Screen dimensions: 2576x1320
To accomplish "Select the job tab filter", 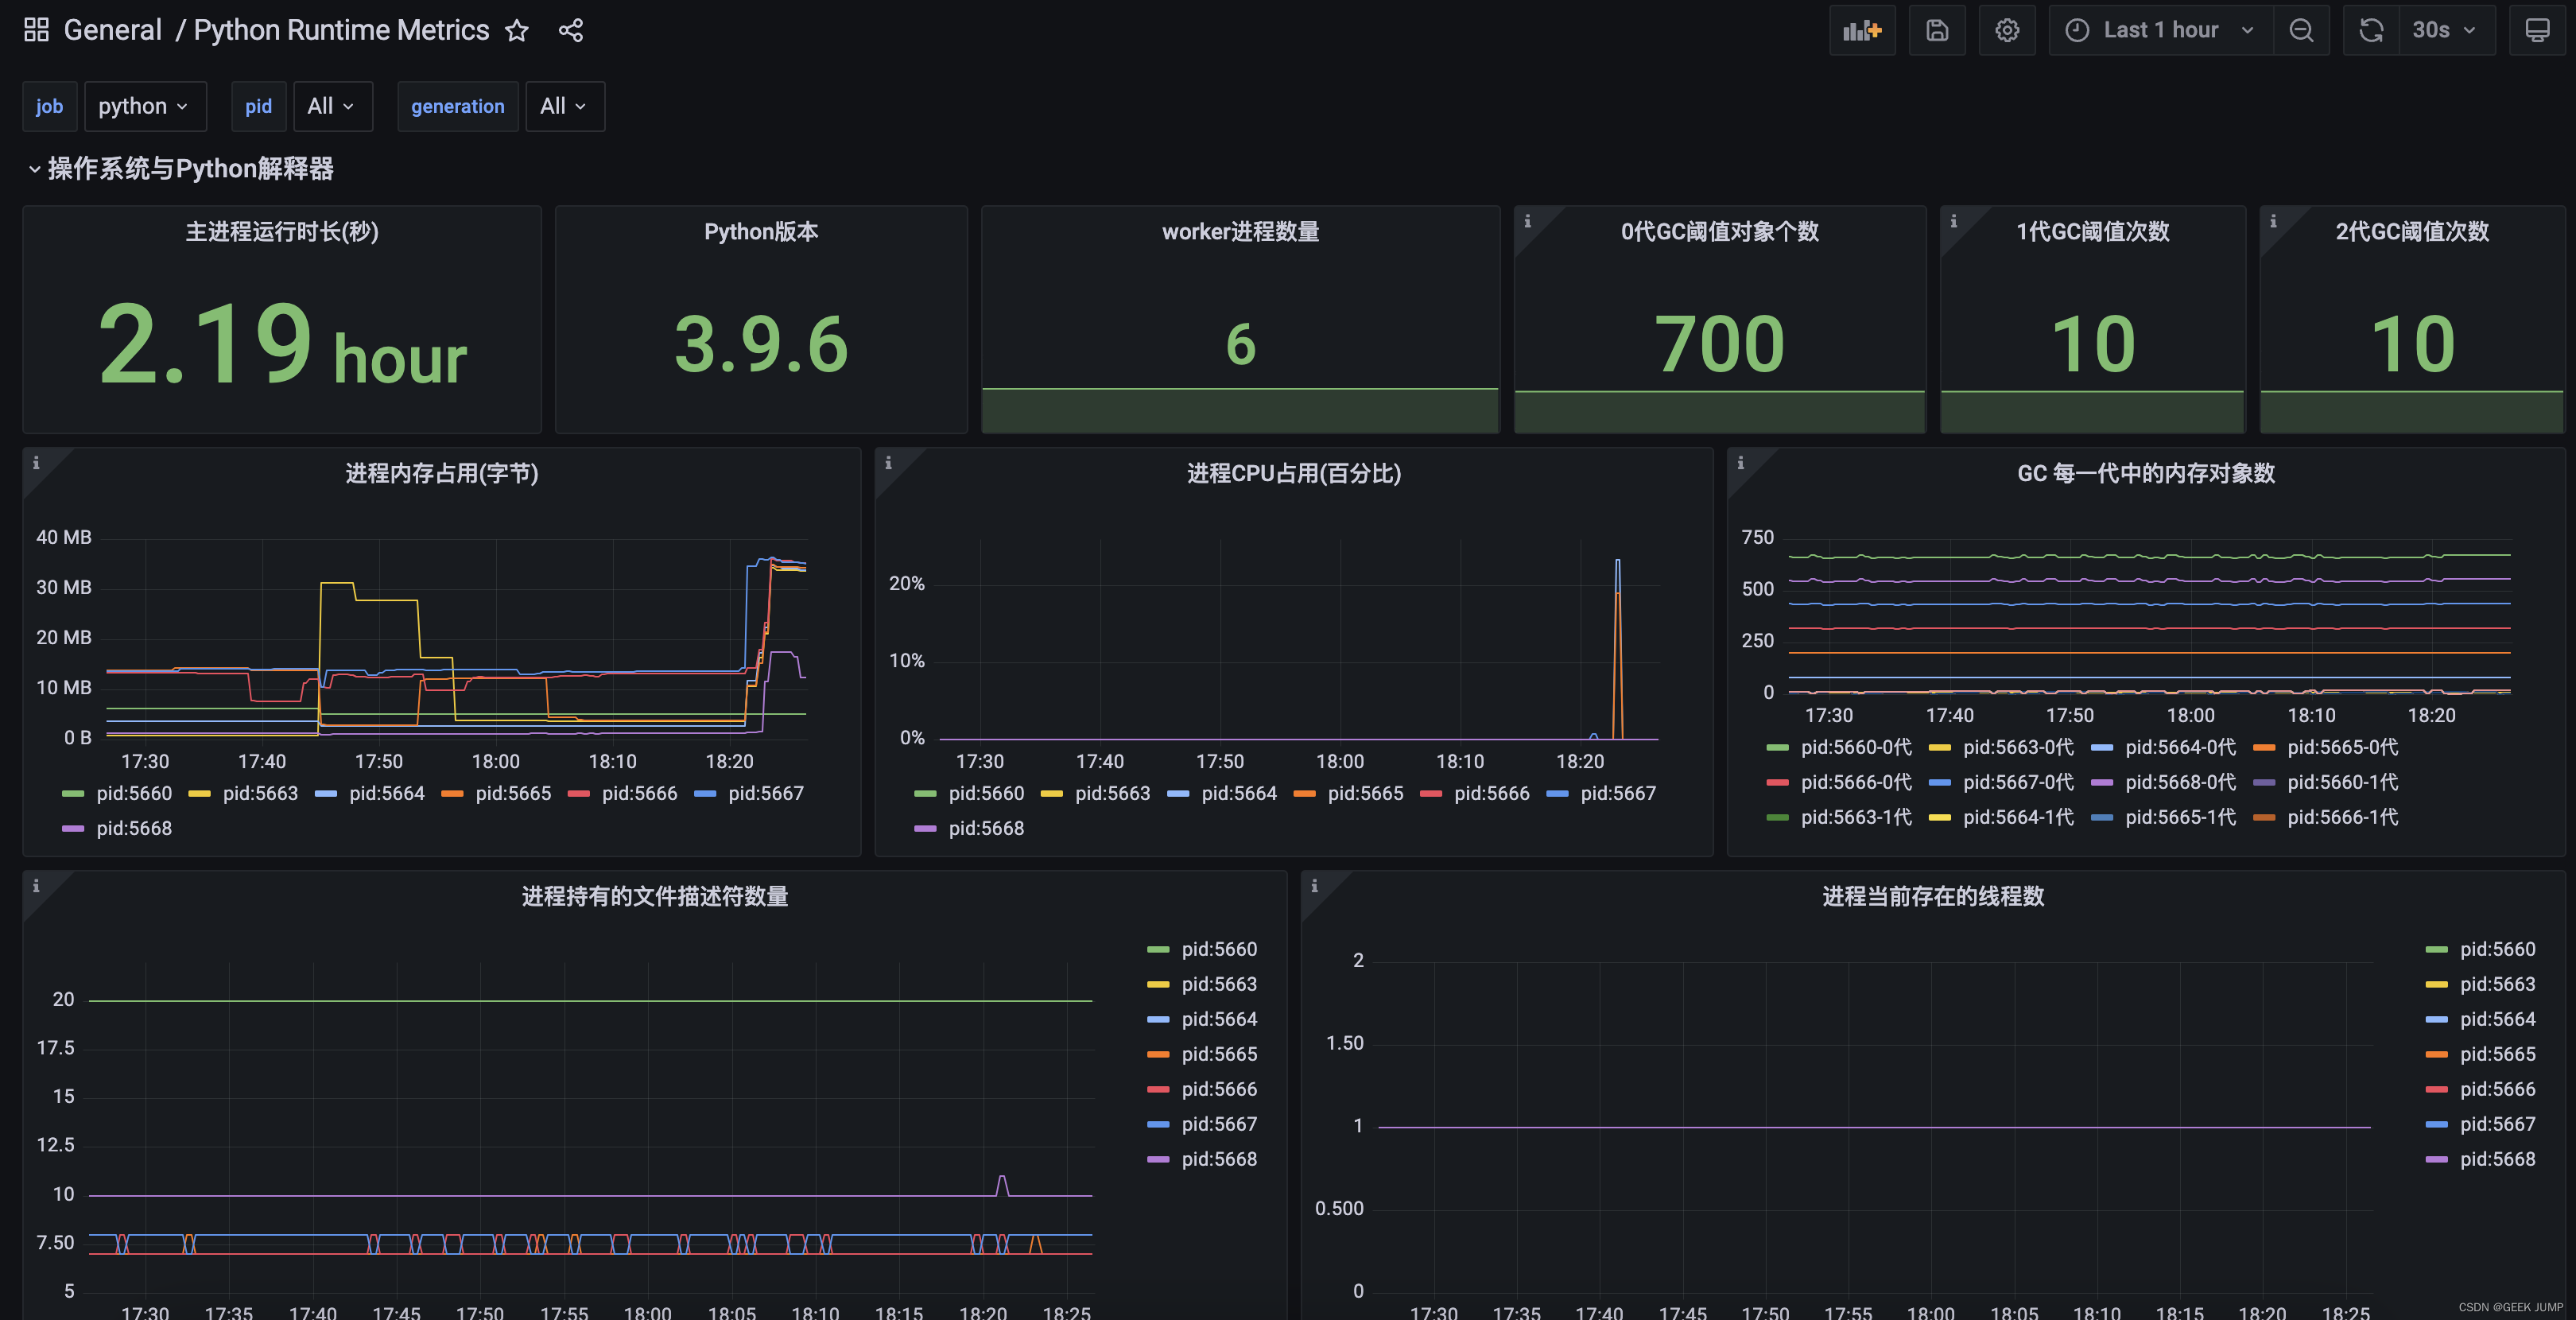I will 48,104.
